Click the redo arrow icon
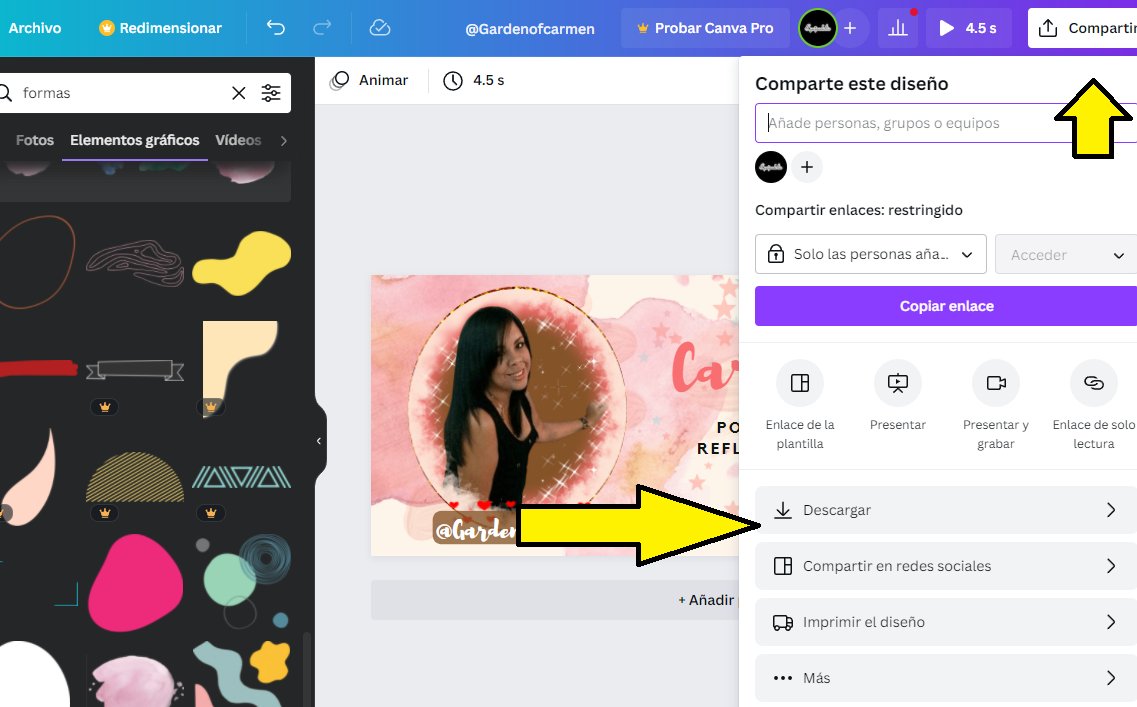 tap(322, 28)
